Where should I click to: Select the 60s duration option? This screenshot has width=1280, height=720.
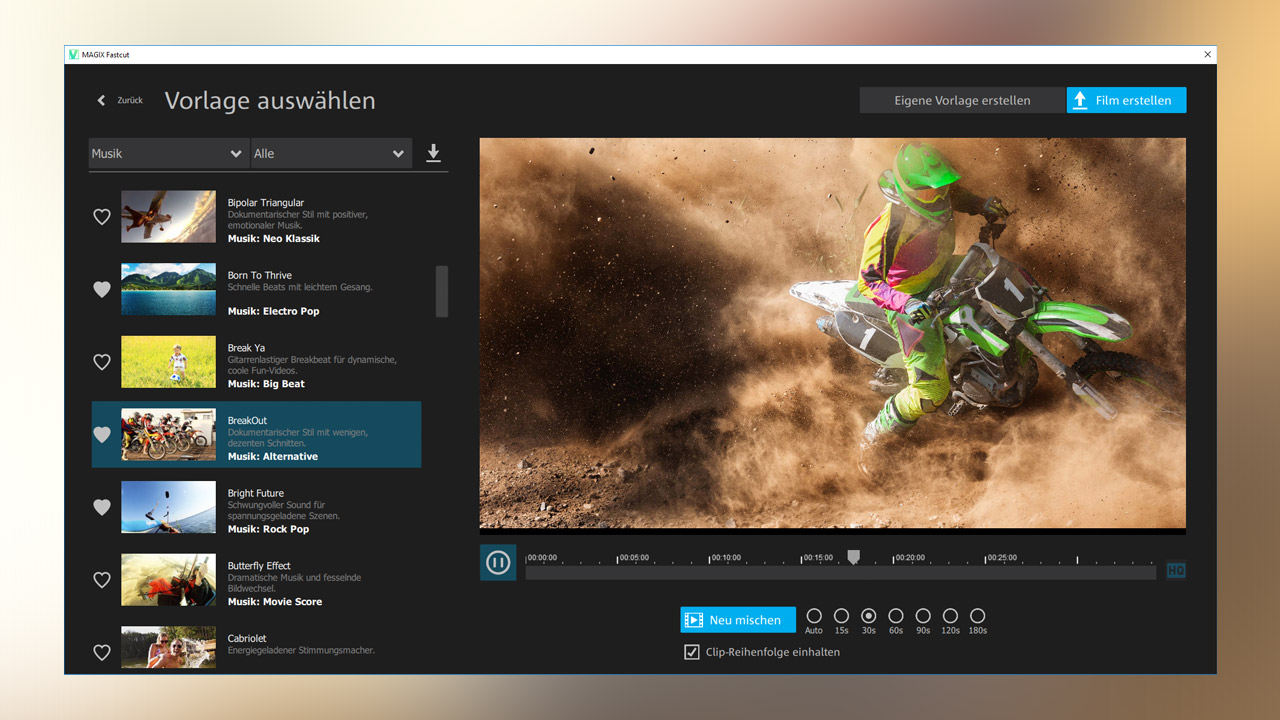895,615
